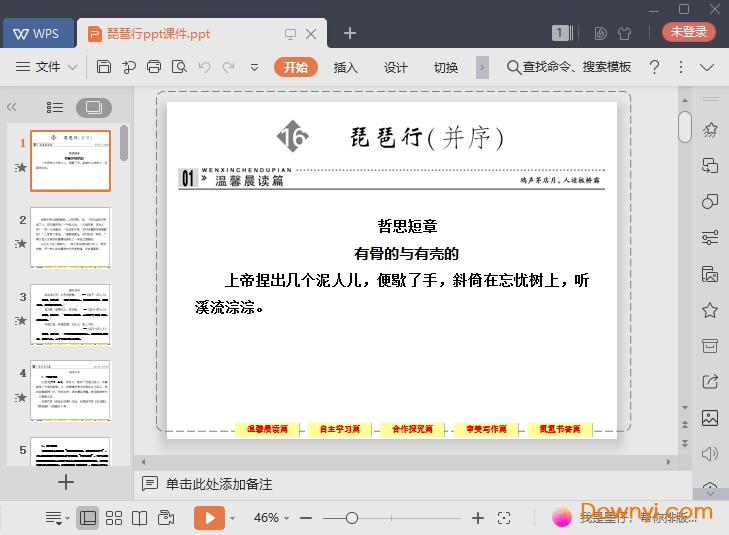The width and height of the screenshot is (729, 535).
Task: Select slide 4 thumbnail
Action: (70, 391)
